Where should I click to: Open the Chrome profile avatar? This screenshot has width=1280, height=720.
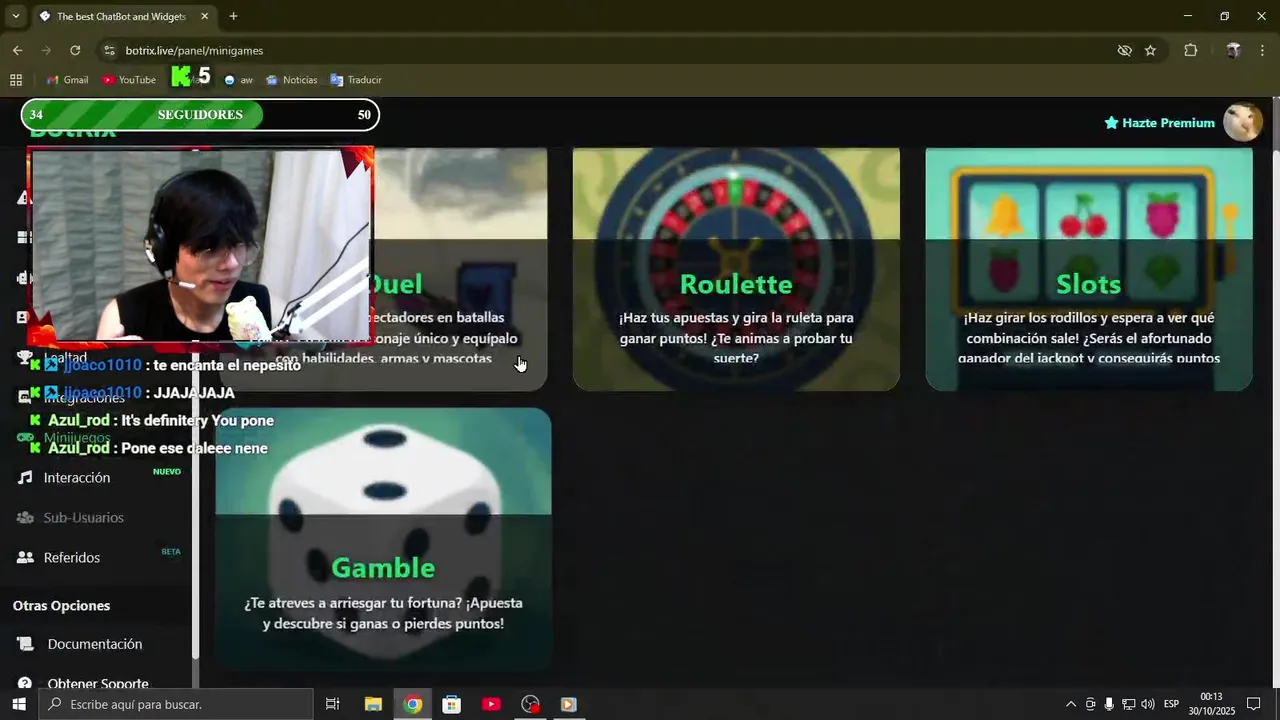tap(1233, 50)
